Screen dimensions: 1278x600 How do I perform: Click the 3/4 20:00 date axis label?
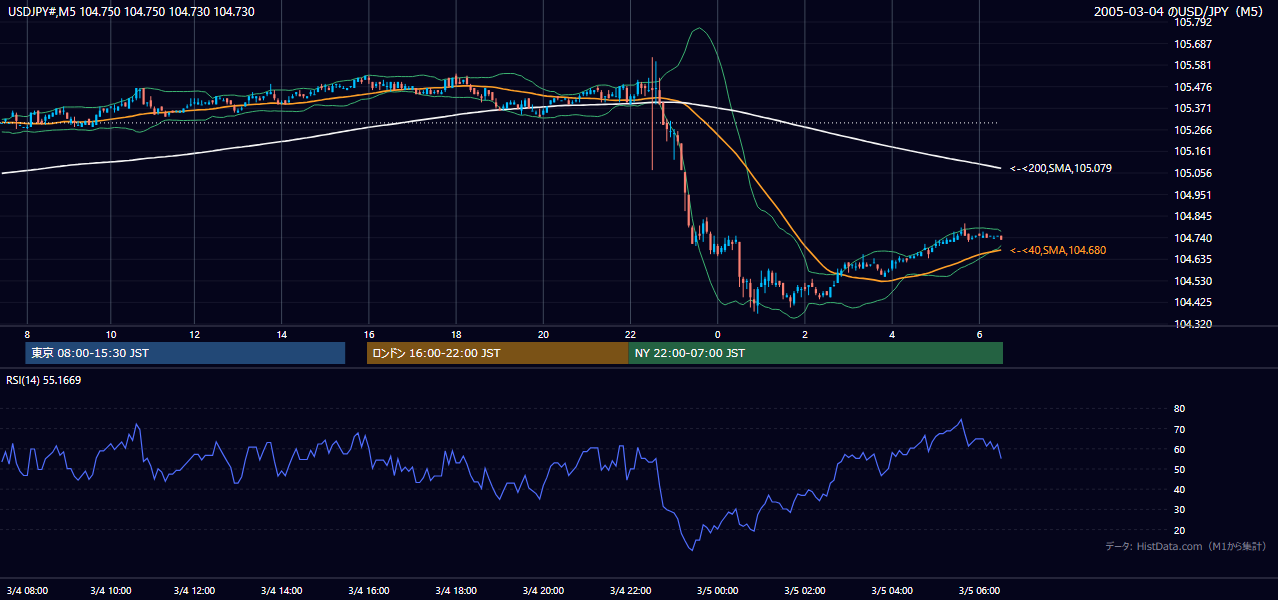coord(543,590)
